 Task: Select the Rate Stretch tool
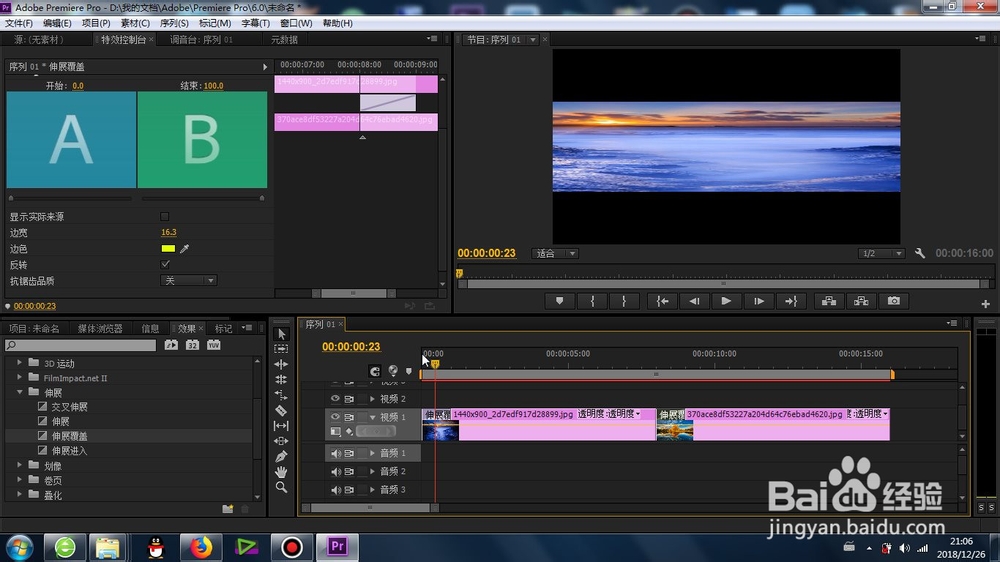point(281,395)
